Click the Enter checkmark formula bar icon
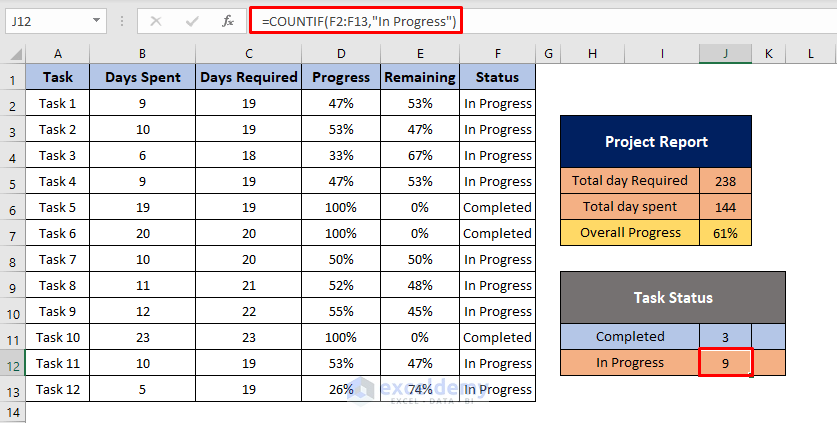Screen dimensions: 837x423 click(x=192, y=21)
